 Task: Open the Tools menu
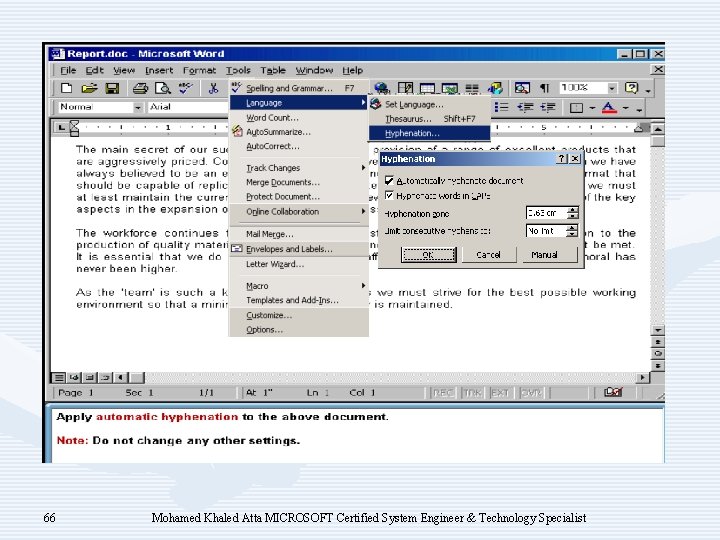(238, 70)
